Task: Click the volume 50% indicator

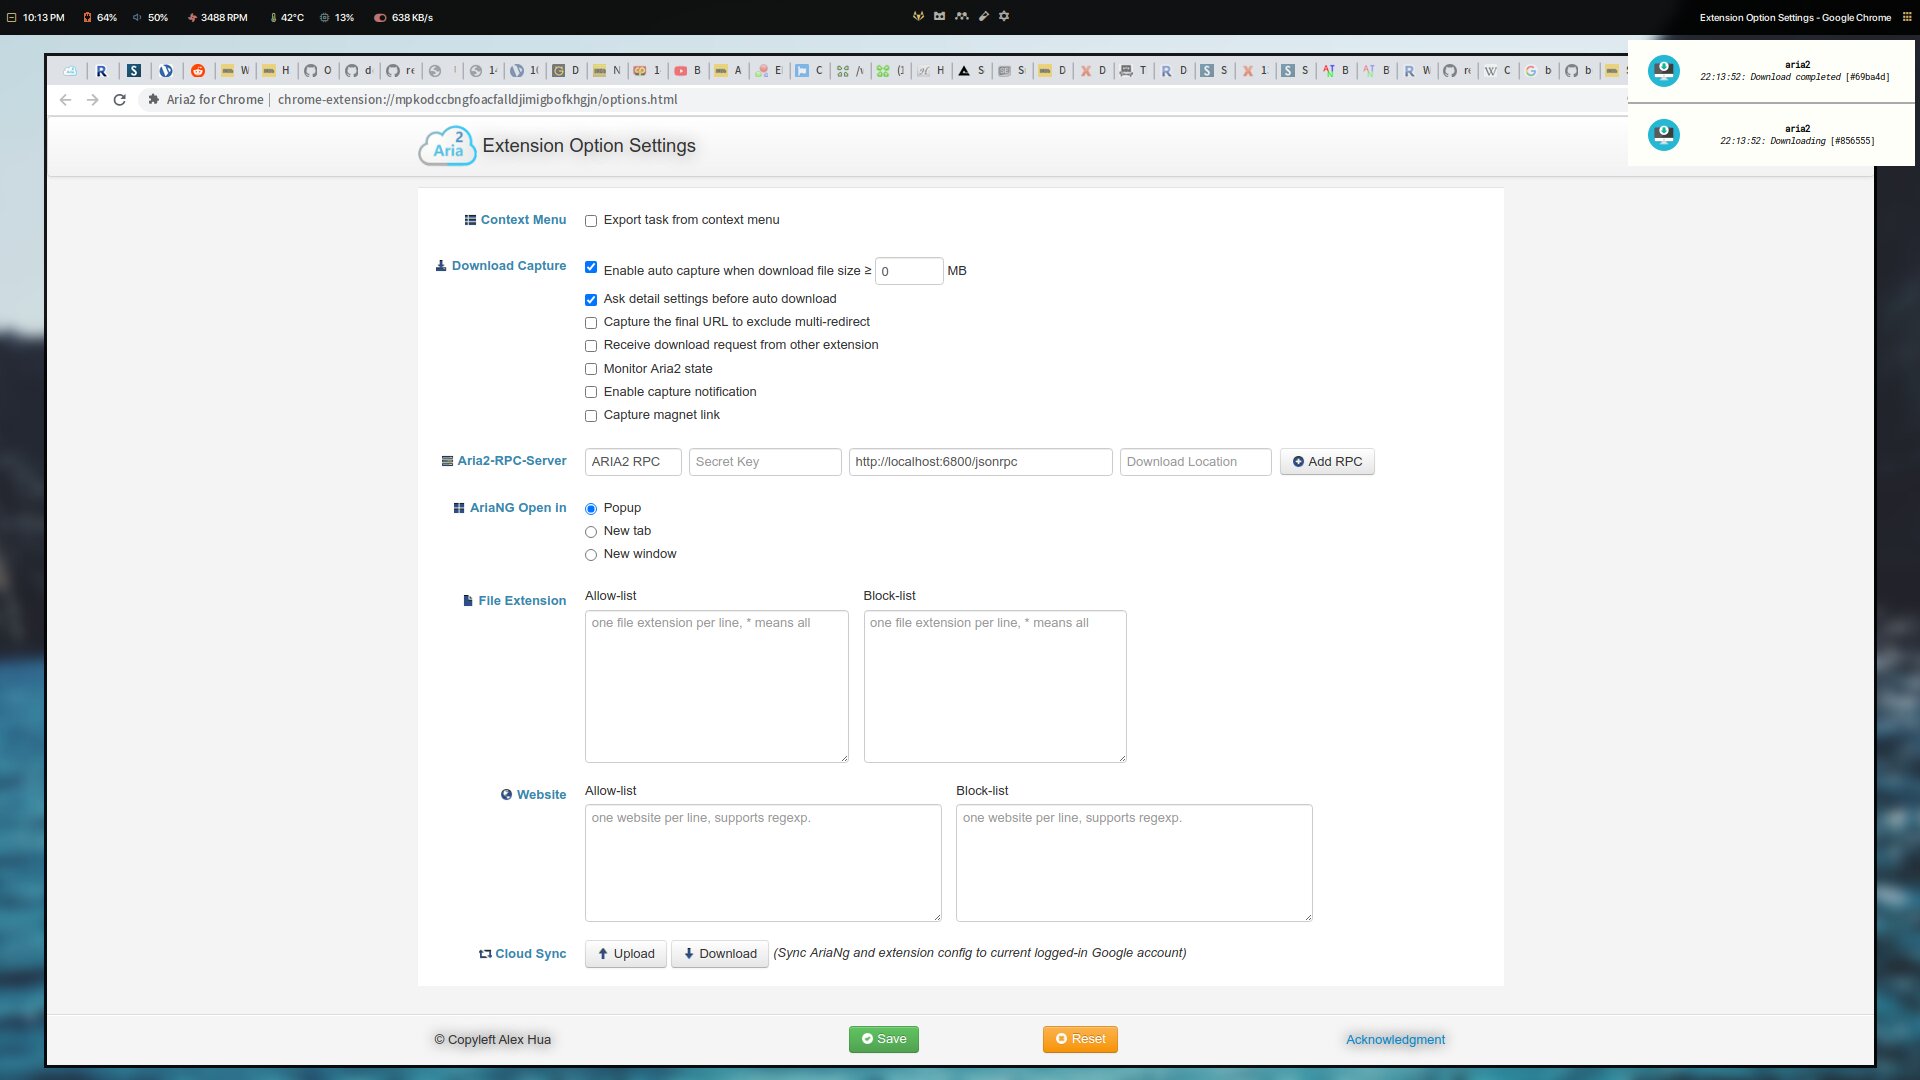Action: 150,18
